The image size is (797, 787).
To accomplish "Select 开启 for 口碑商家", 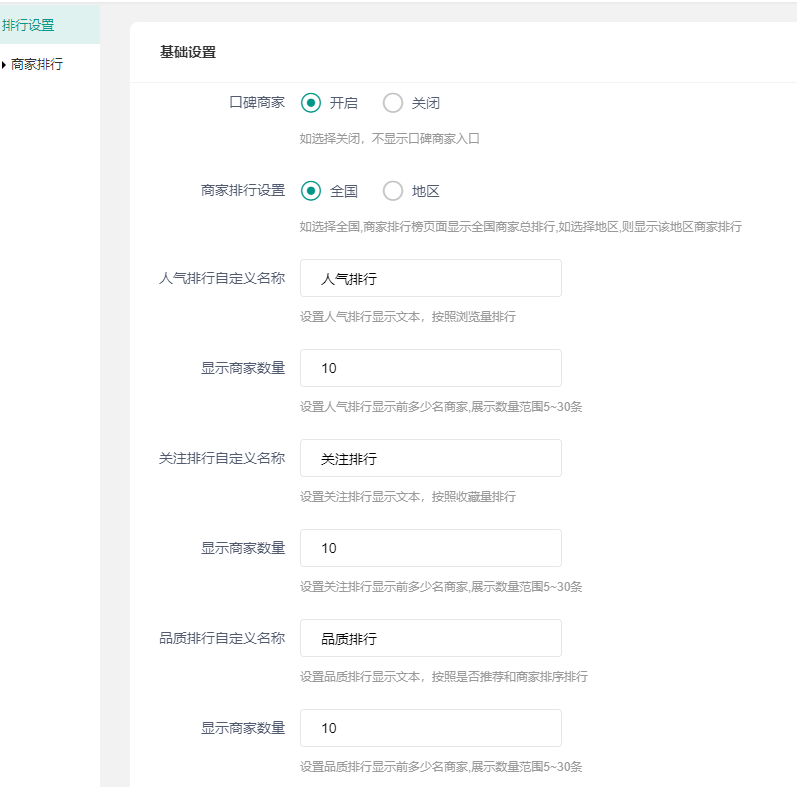I will (311, 103).
